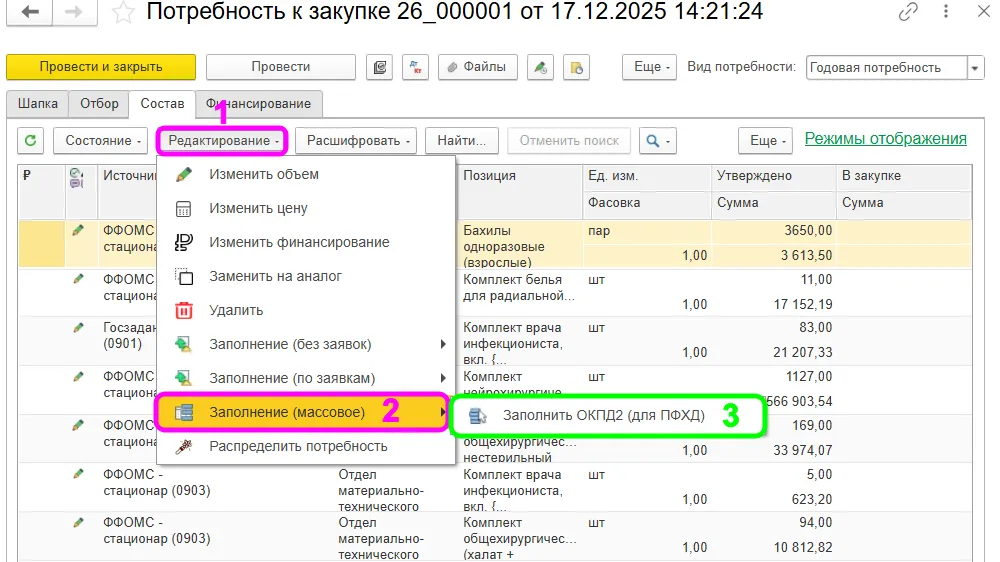Choose Распределить потребность menu entry
This screenshot has height=562, width=1000.
[x=306, y=447]
